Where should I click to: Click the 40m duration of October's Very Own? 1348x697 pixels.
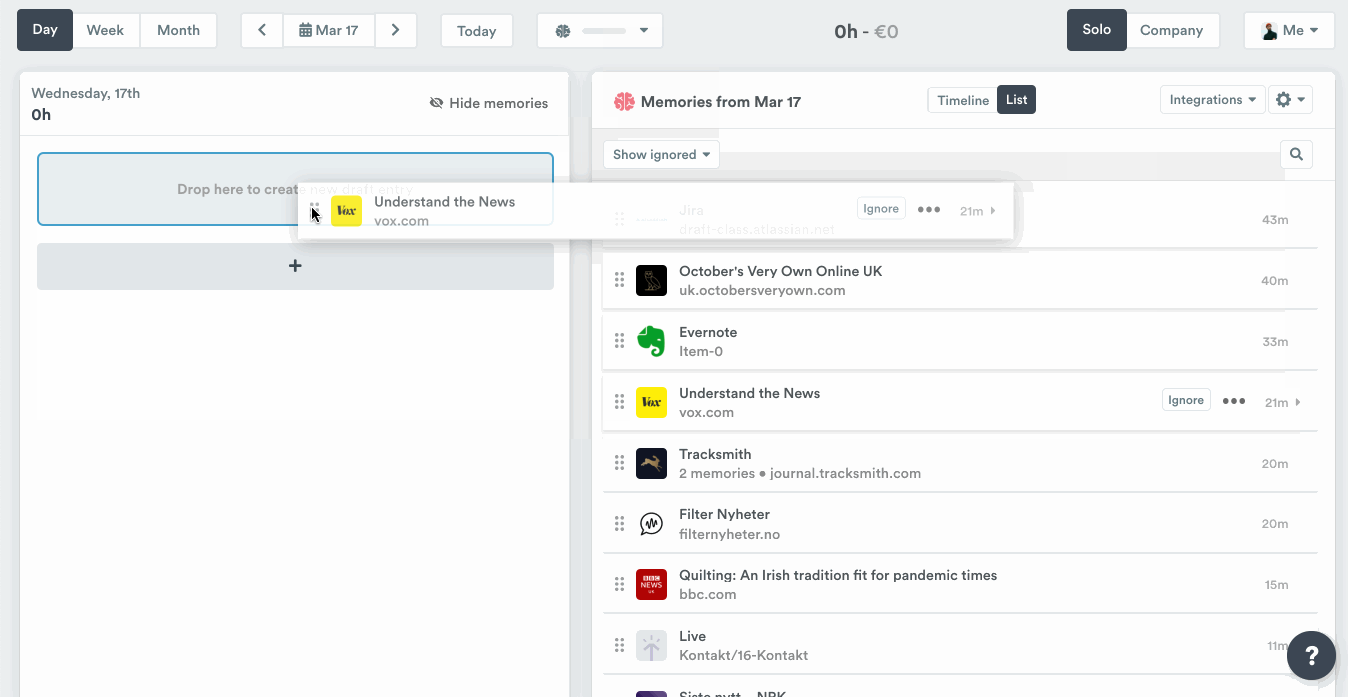coord(1274,281)
